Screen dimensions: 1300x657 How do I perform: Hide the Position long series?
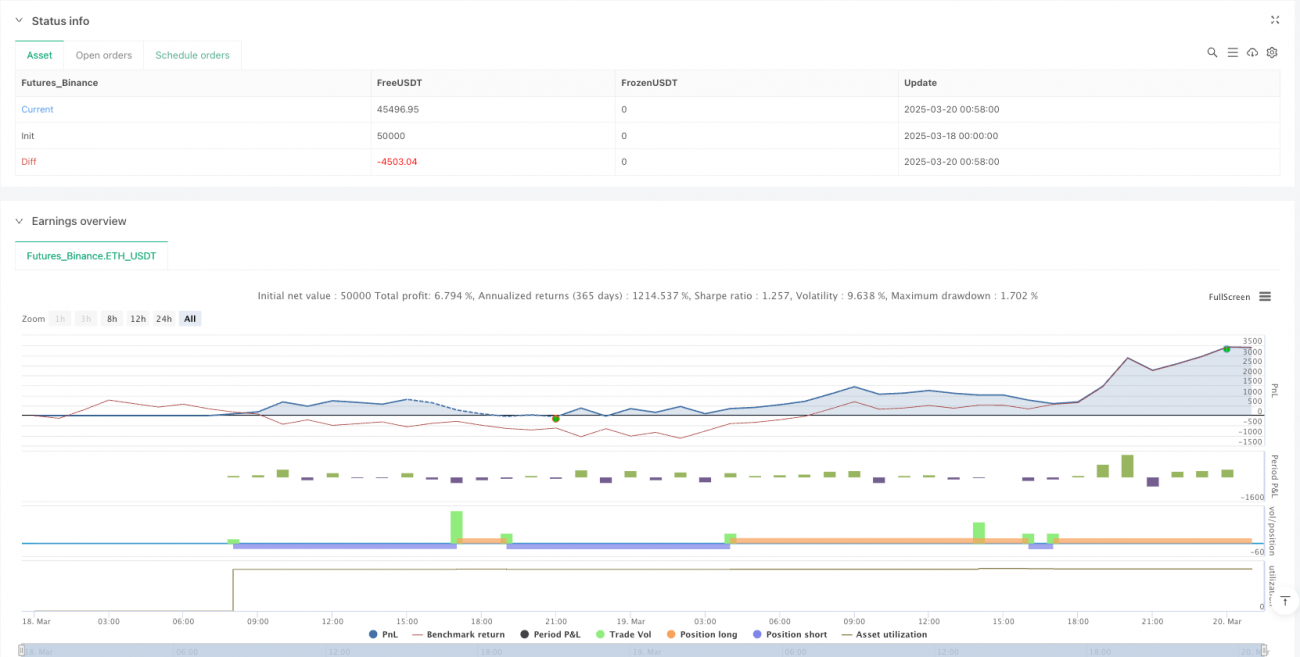tap(700, 634)
